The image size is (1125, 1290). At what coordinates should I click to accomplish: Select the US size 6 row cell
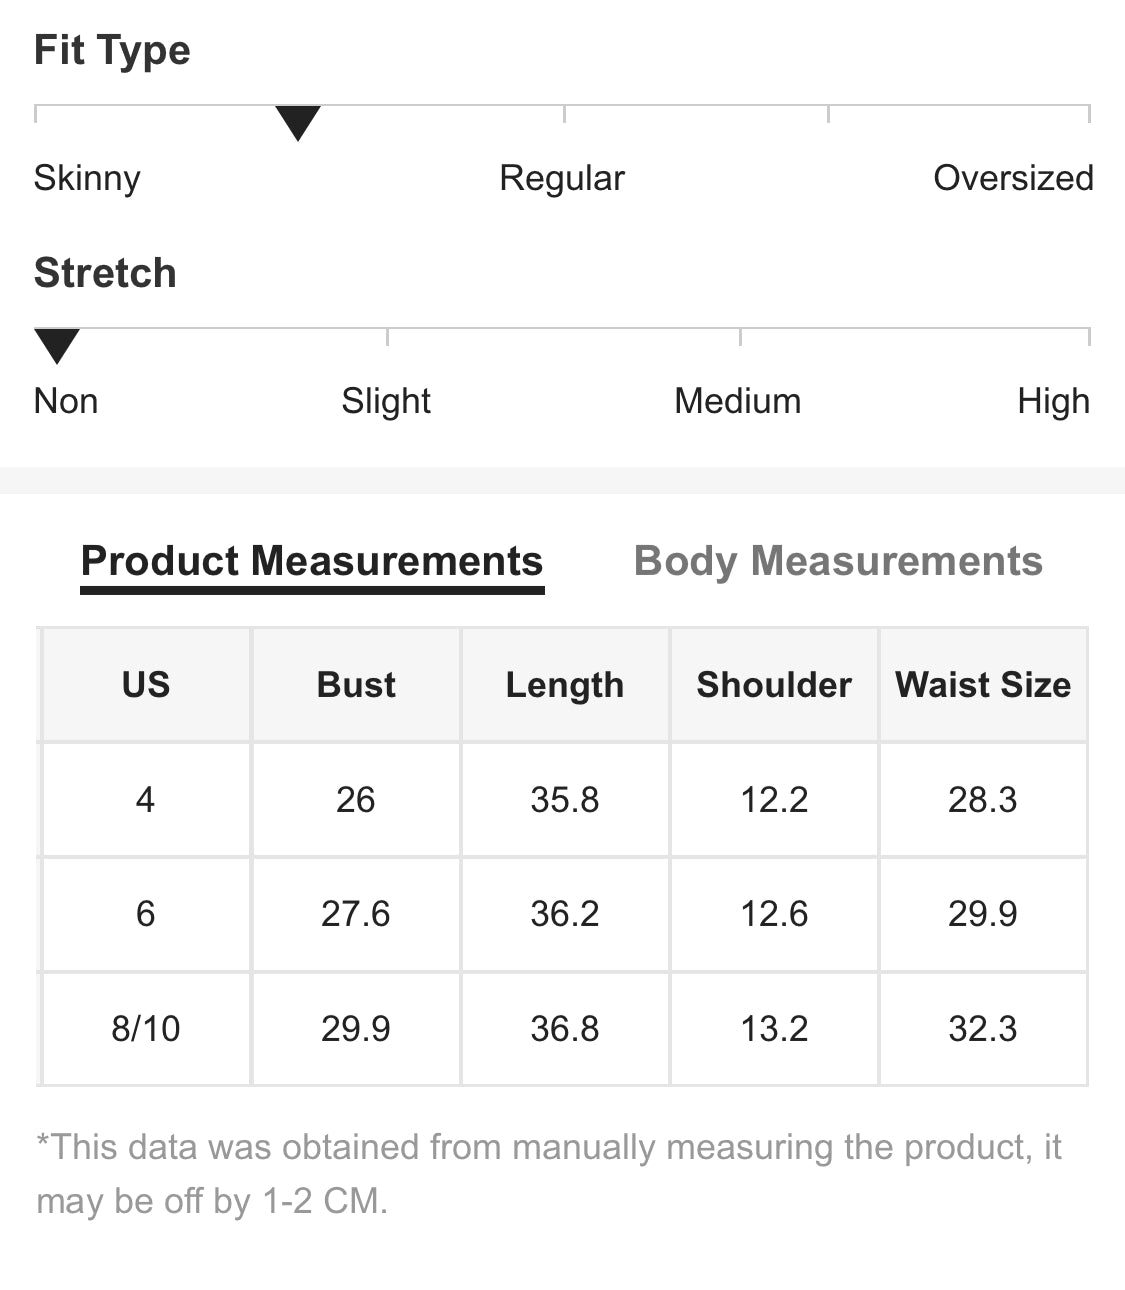146,914
